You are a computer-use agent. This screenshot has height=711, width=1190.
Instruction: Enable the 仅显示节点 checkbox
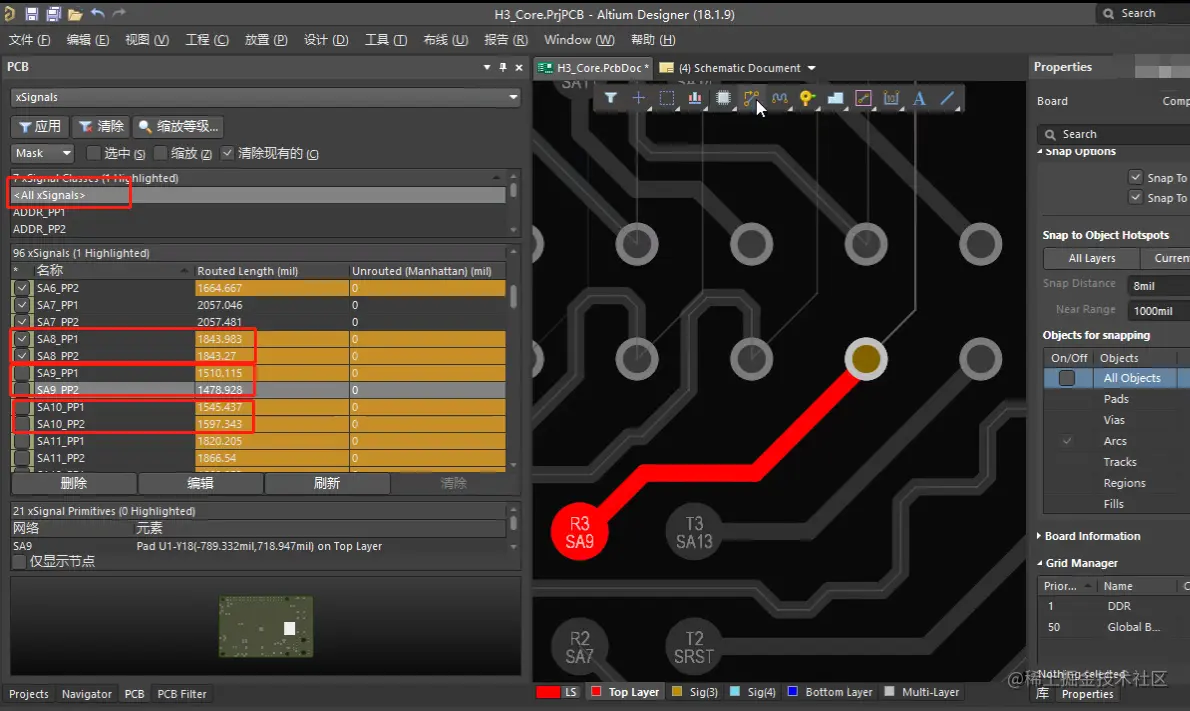click(x=20, y=562)
